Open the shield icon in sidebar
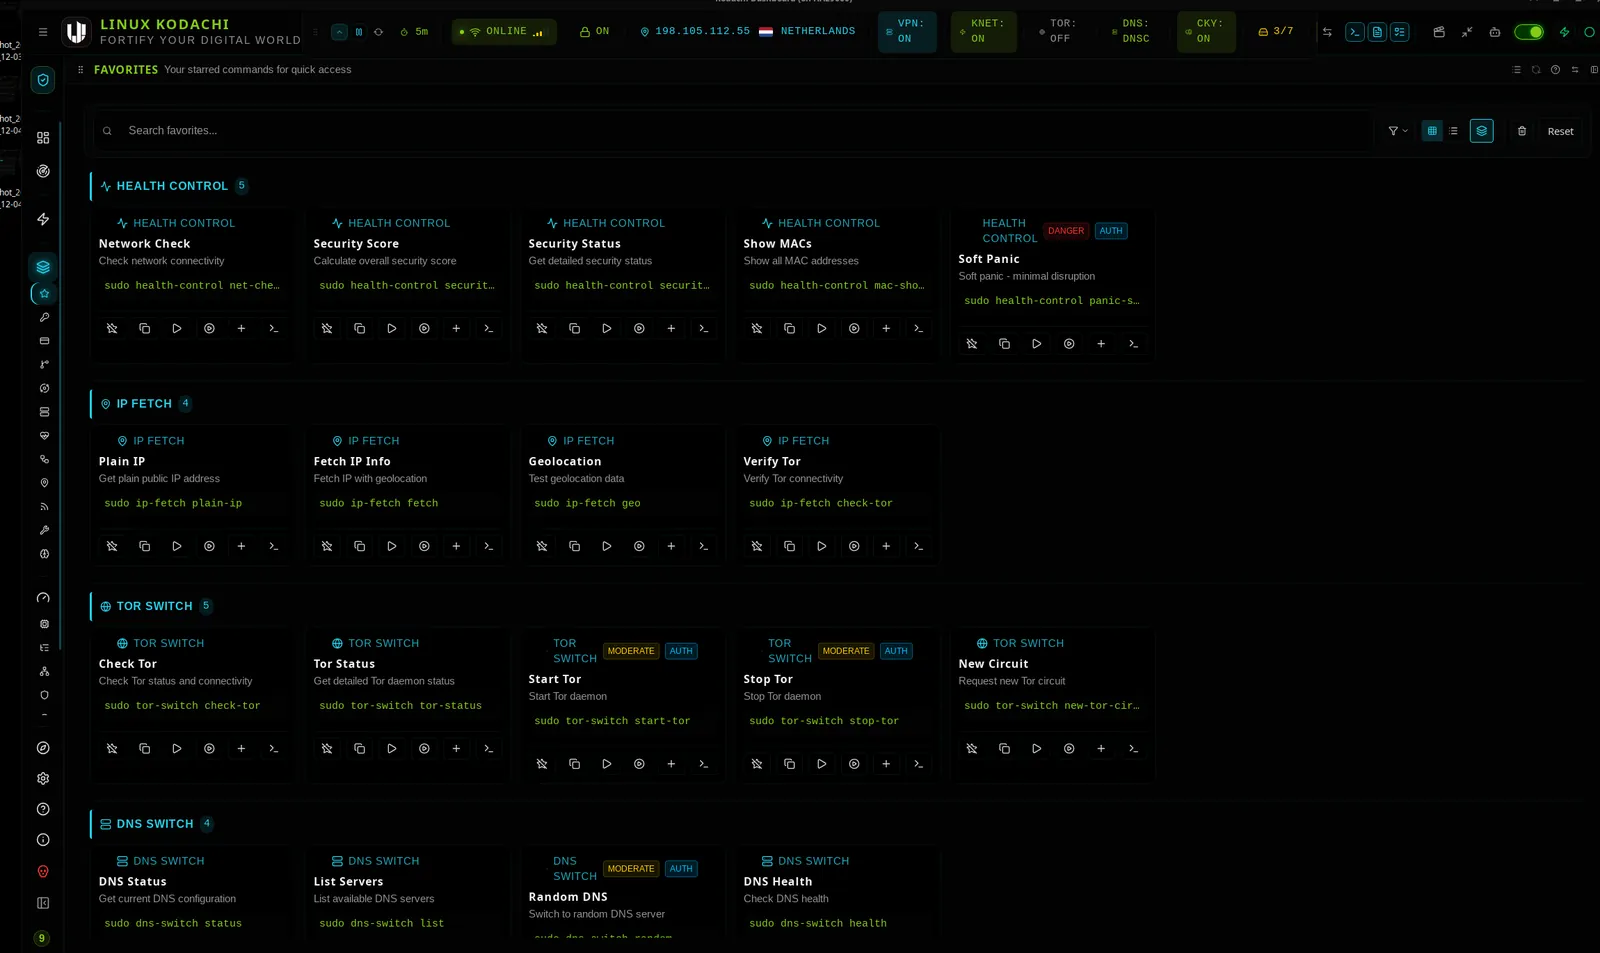 click(x=43, y=80)
